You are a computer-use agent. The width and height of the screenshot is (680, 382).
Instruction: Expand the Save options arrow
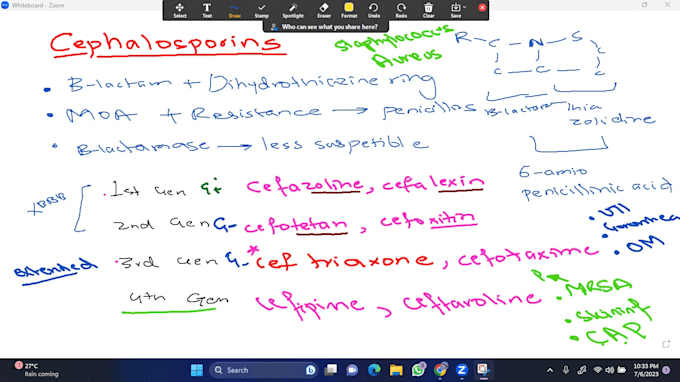click(464, 7)
